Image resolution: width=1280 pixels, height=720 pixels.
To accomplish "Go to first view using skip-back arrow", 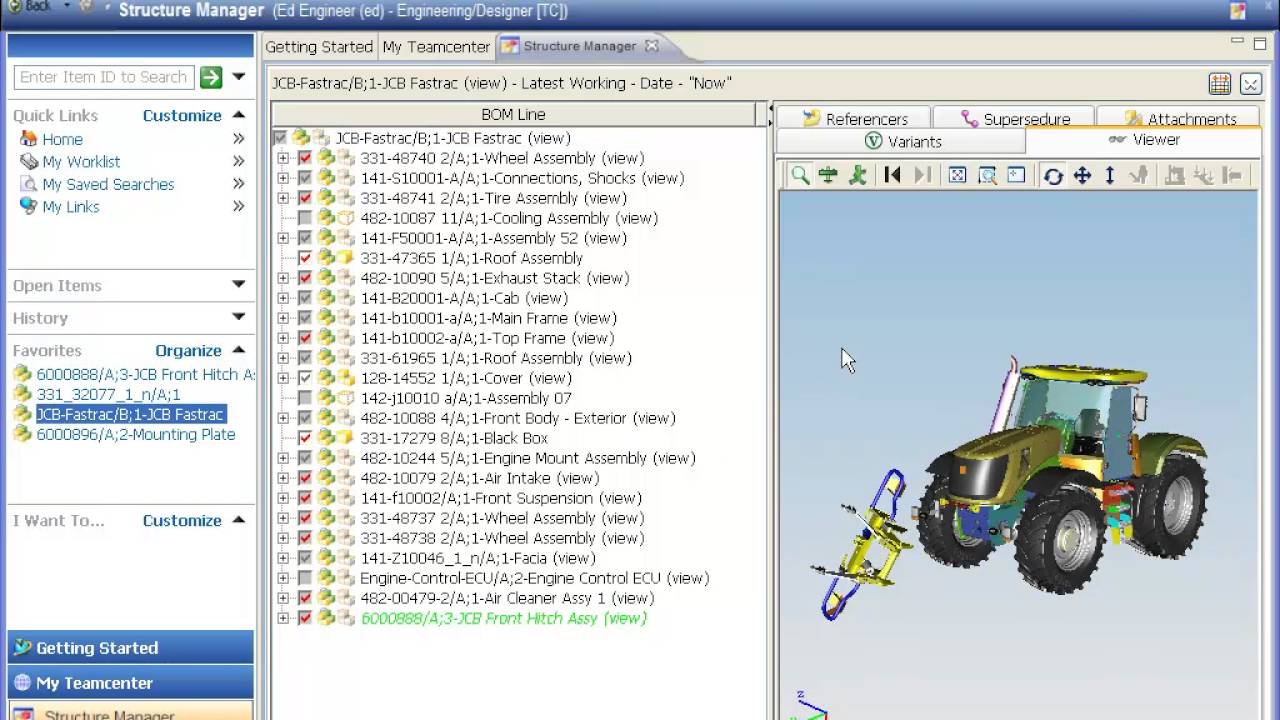I will [x=892, y=176].
